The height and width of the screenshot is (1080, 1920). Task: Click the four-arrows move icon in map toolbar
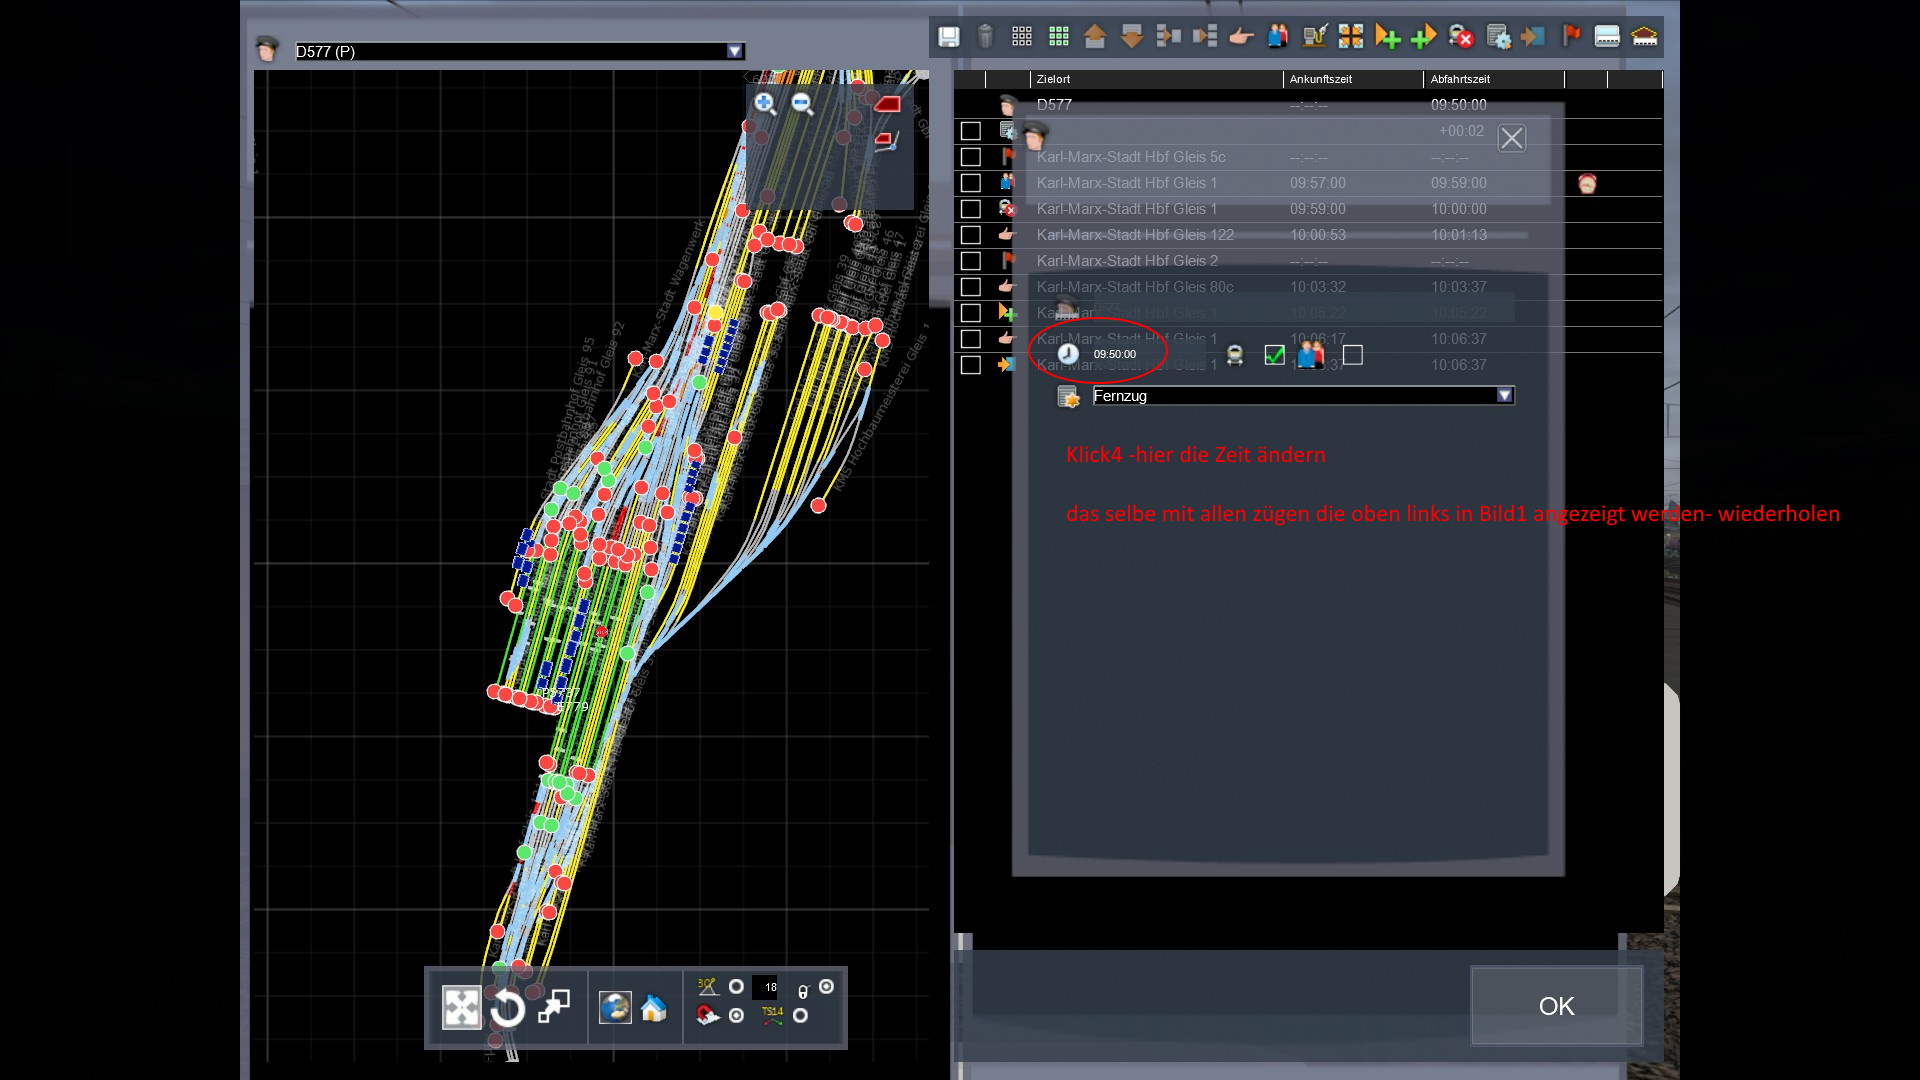pyautogui.click(x=462, y=1008)
